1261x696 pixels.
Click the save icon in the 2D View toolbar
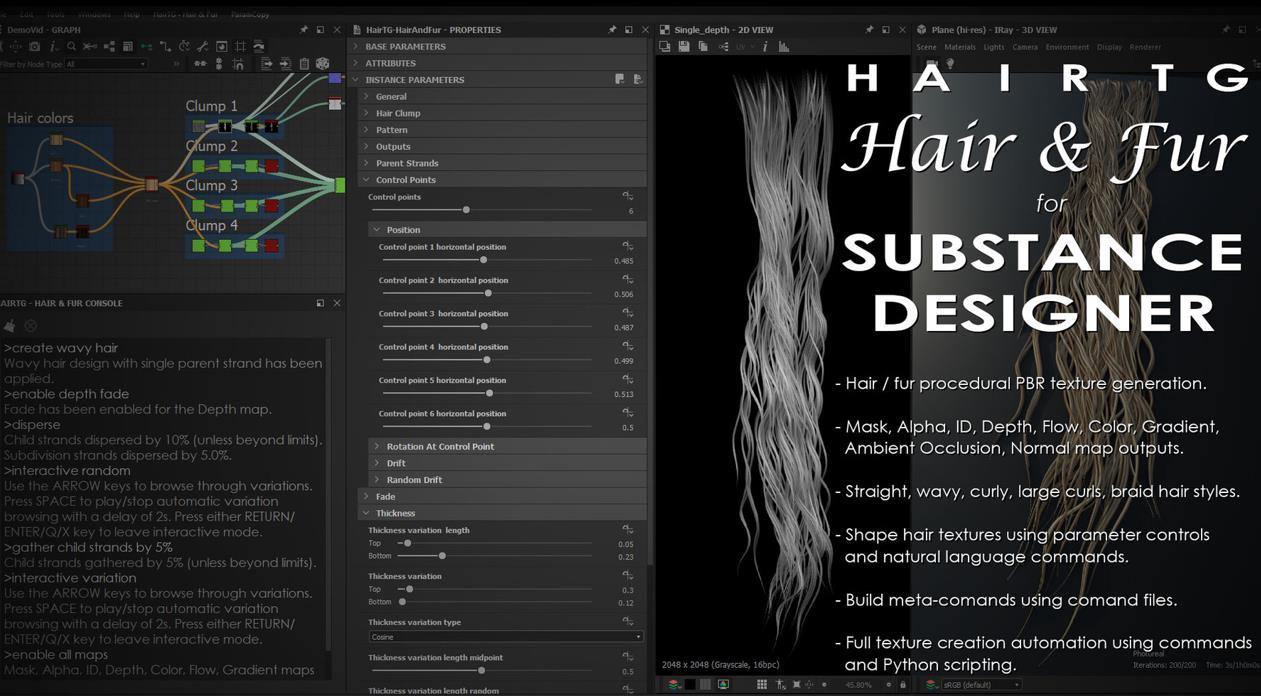click(x=684, y=47)
